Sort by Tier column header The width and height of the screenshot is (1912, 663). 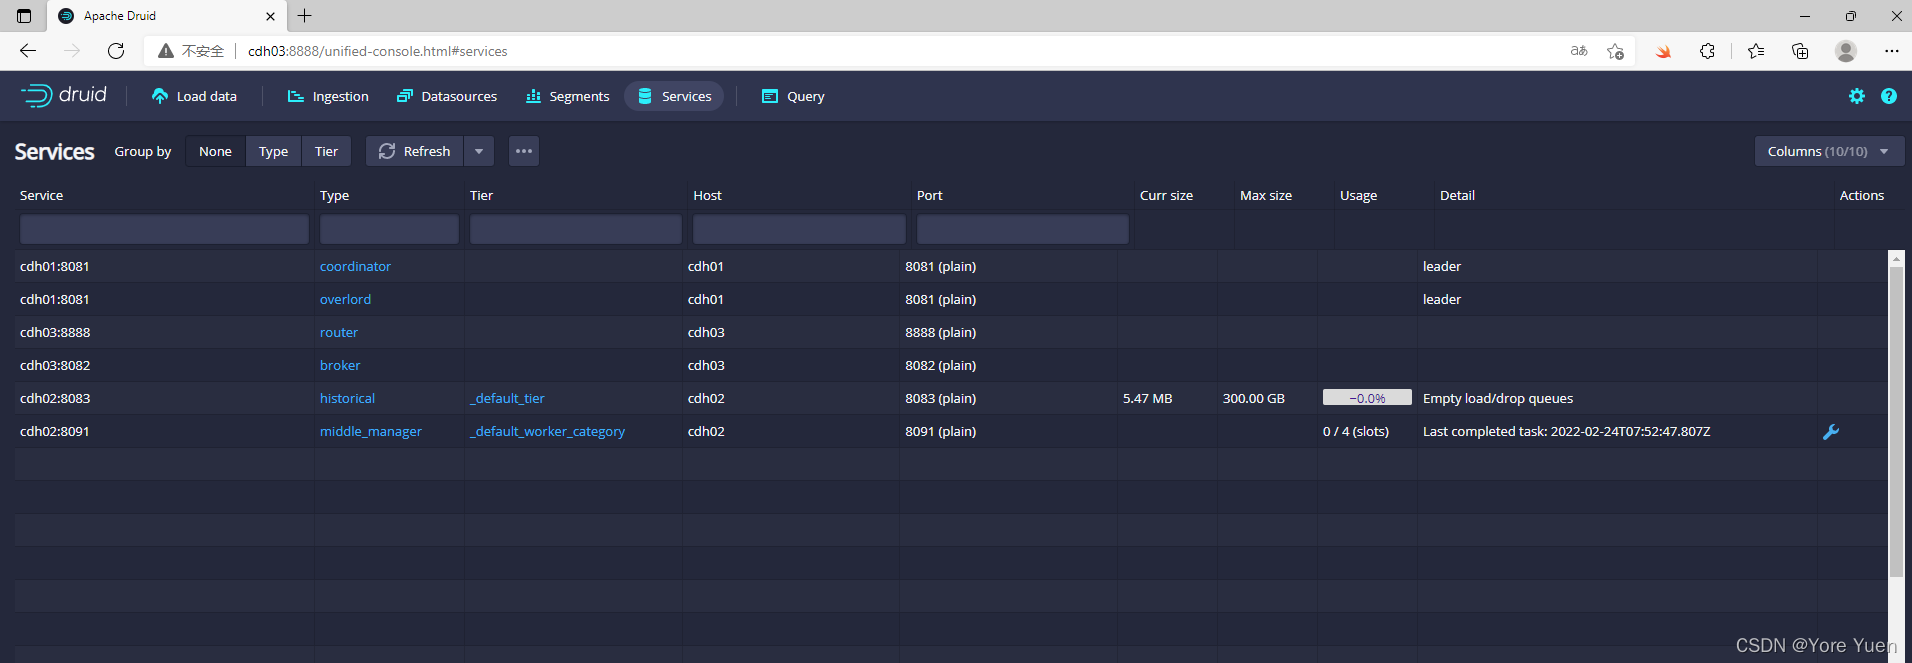pos(481,195)
